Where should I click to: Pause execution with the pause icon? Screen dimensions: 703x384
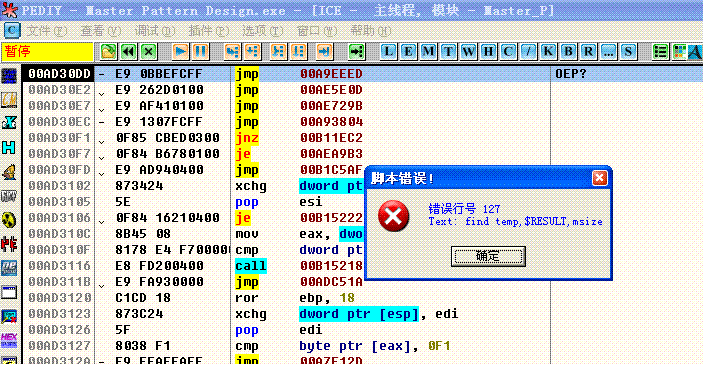[x=201, y=52]
